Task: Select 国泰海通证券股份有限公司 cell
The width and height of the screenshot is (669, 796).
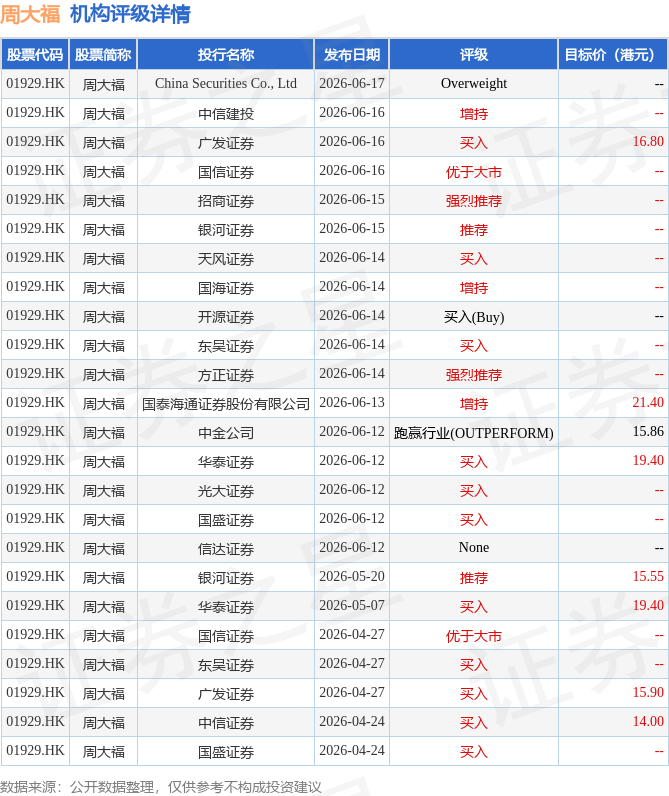Action: (226, 404)
